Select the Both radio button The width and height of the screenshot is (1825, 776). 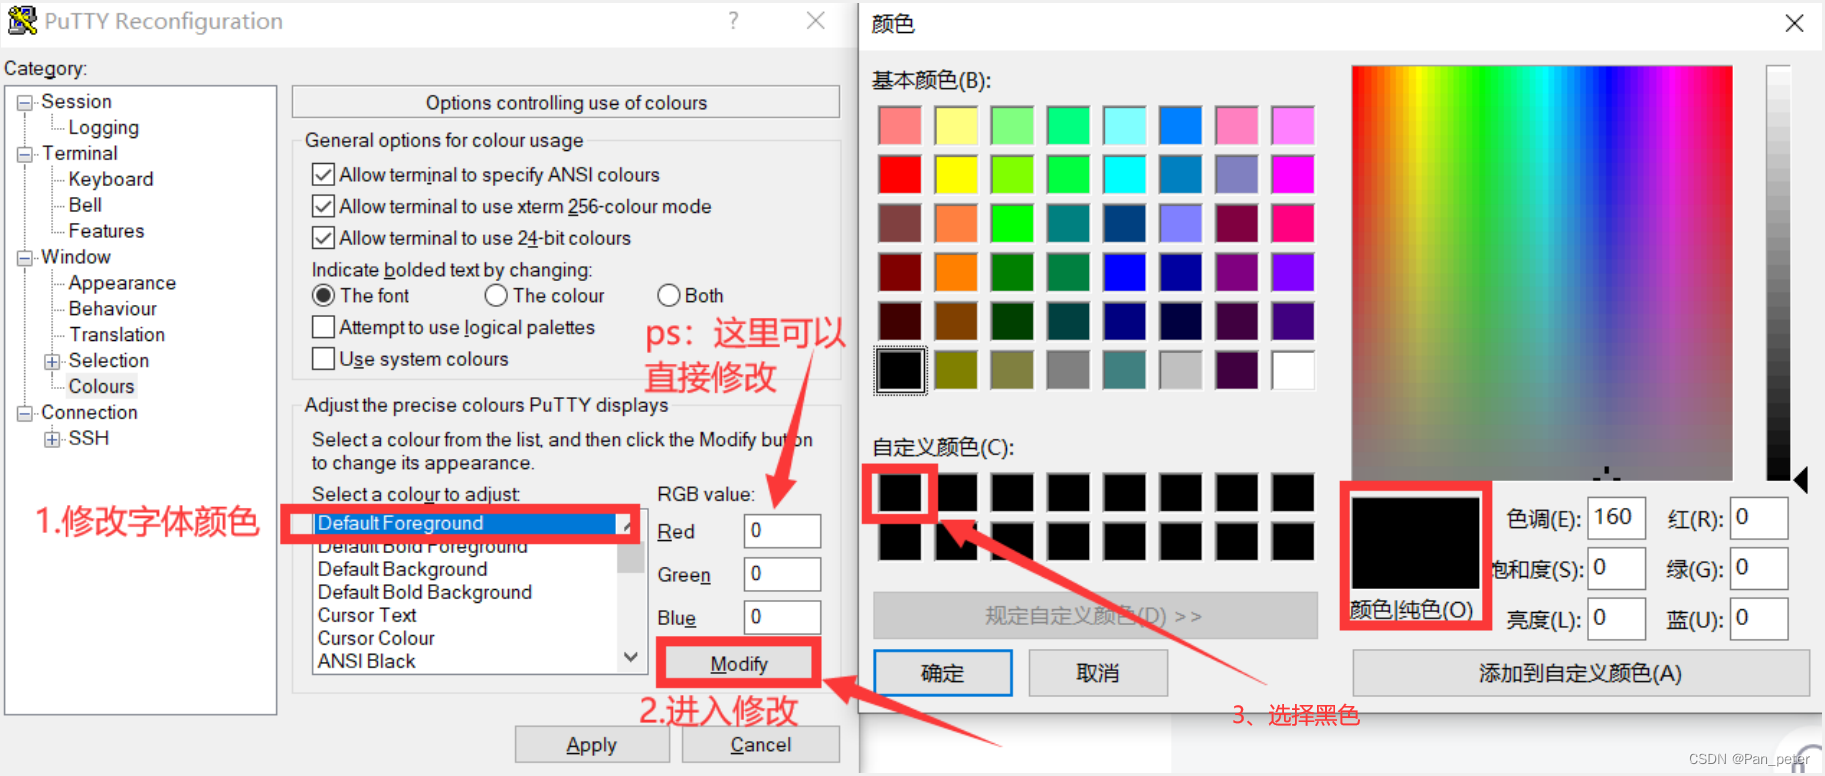click(x=669, y=296)
